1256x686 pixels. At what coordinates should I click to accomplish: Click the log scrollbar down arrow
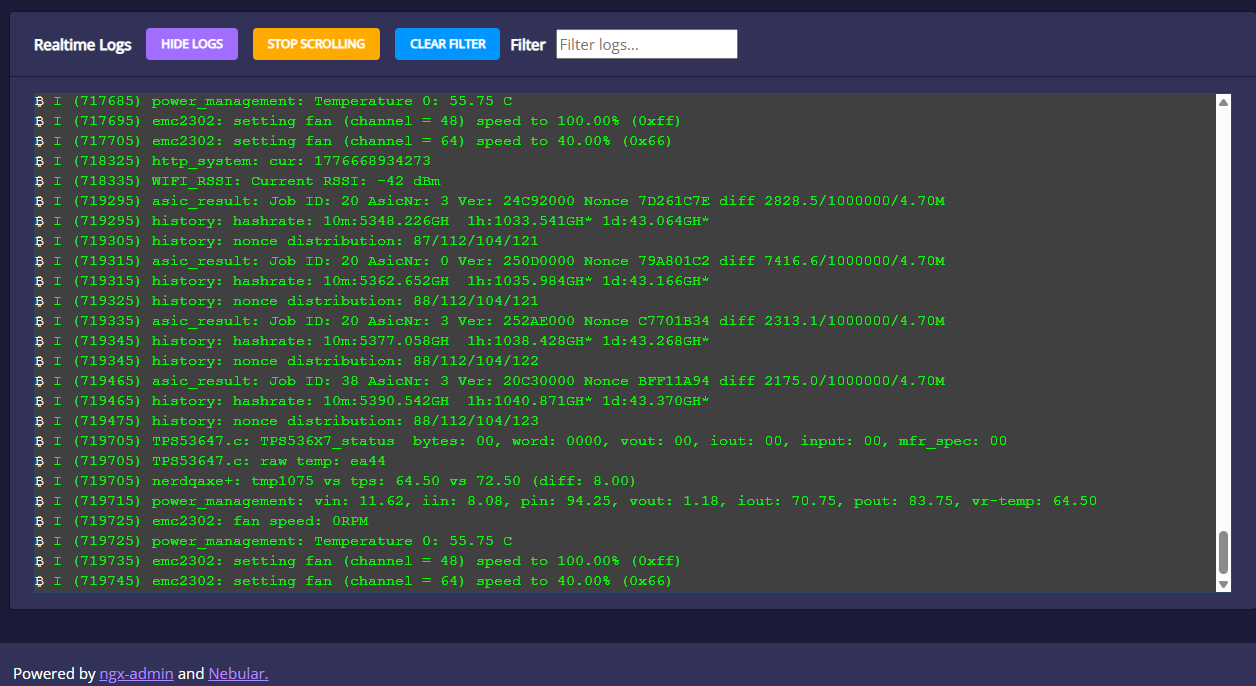(x=1223, y=584)
